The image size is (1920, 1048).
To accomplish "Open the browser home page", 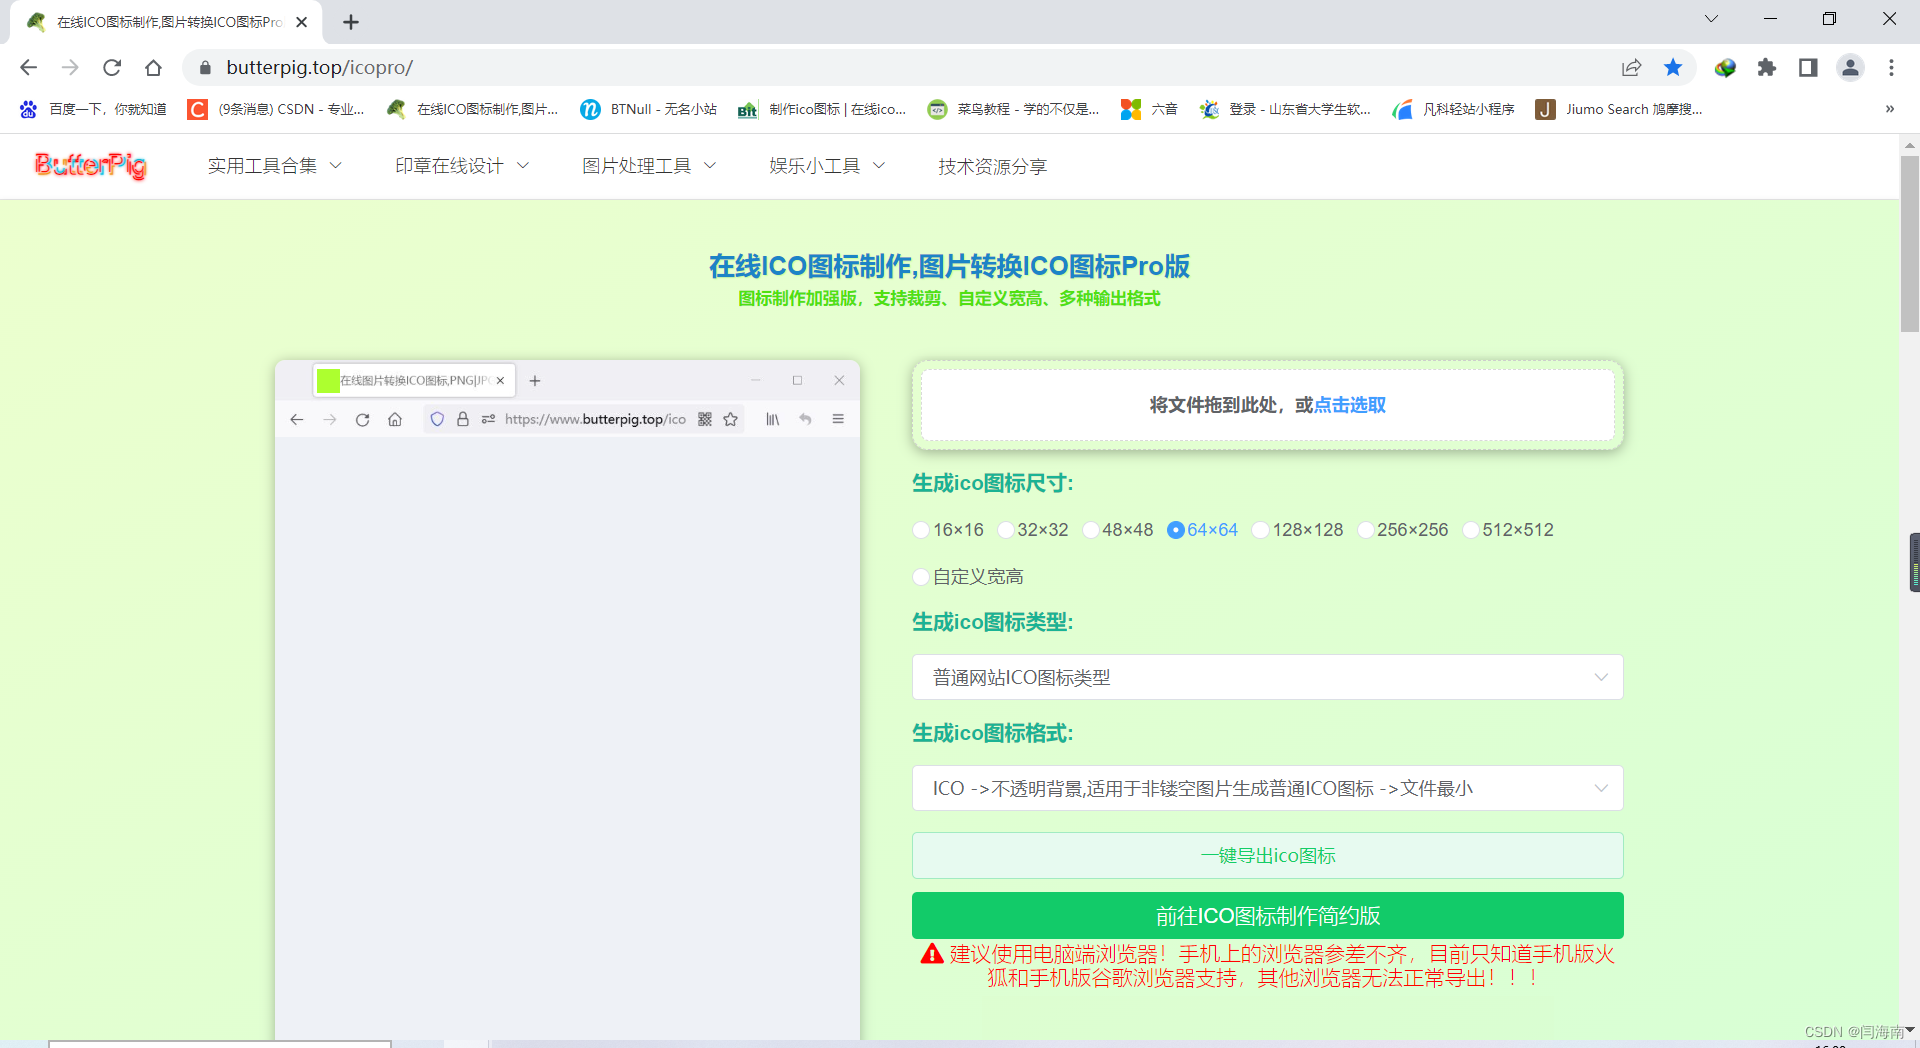I will point(153,67).
